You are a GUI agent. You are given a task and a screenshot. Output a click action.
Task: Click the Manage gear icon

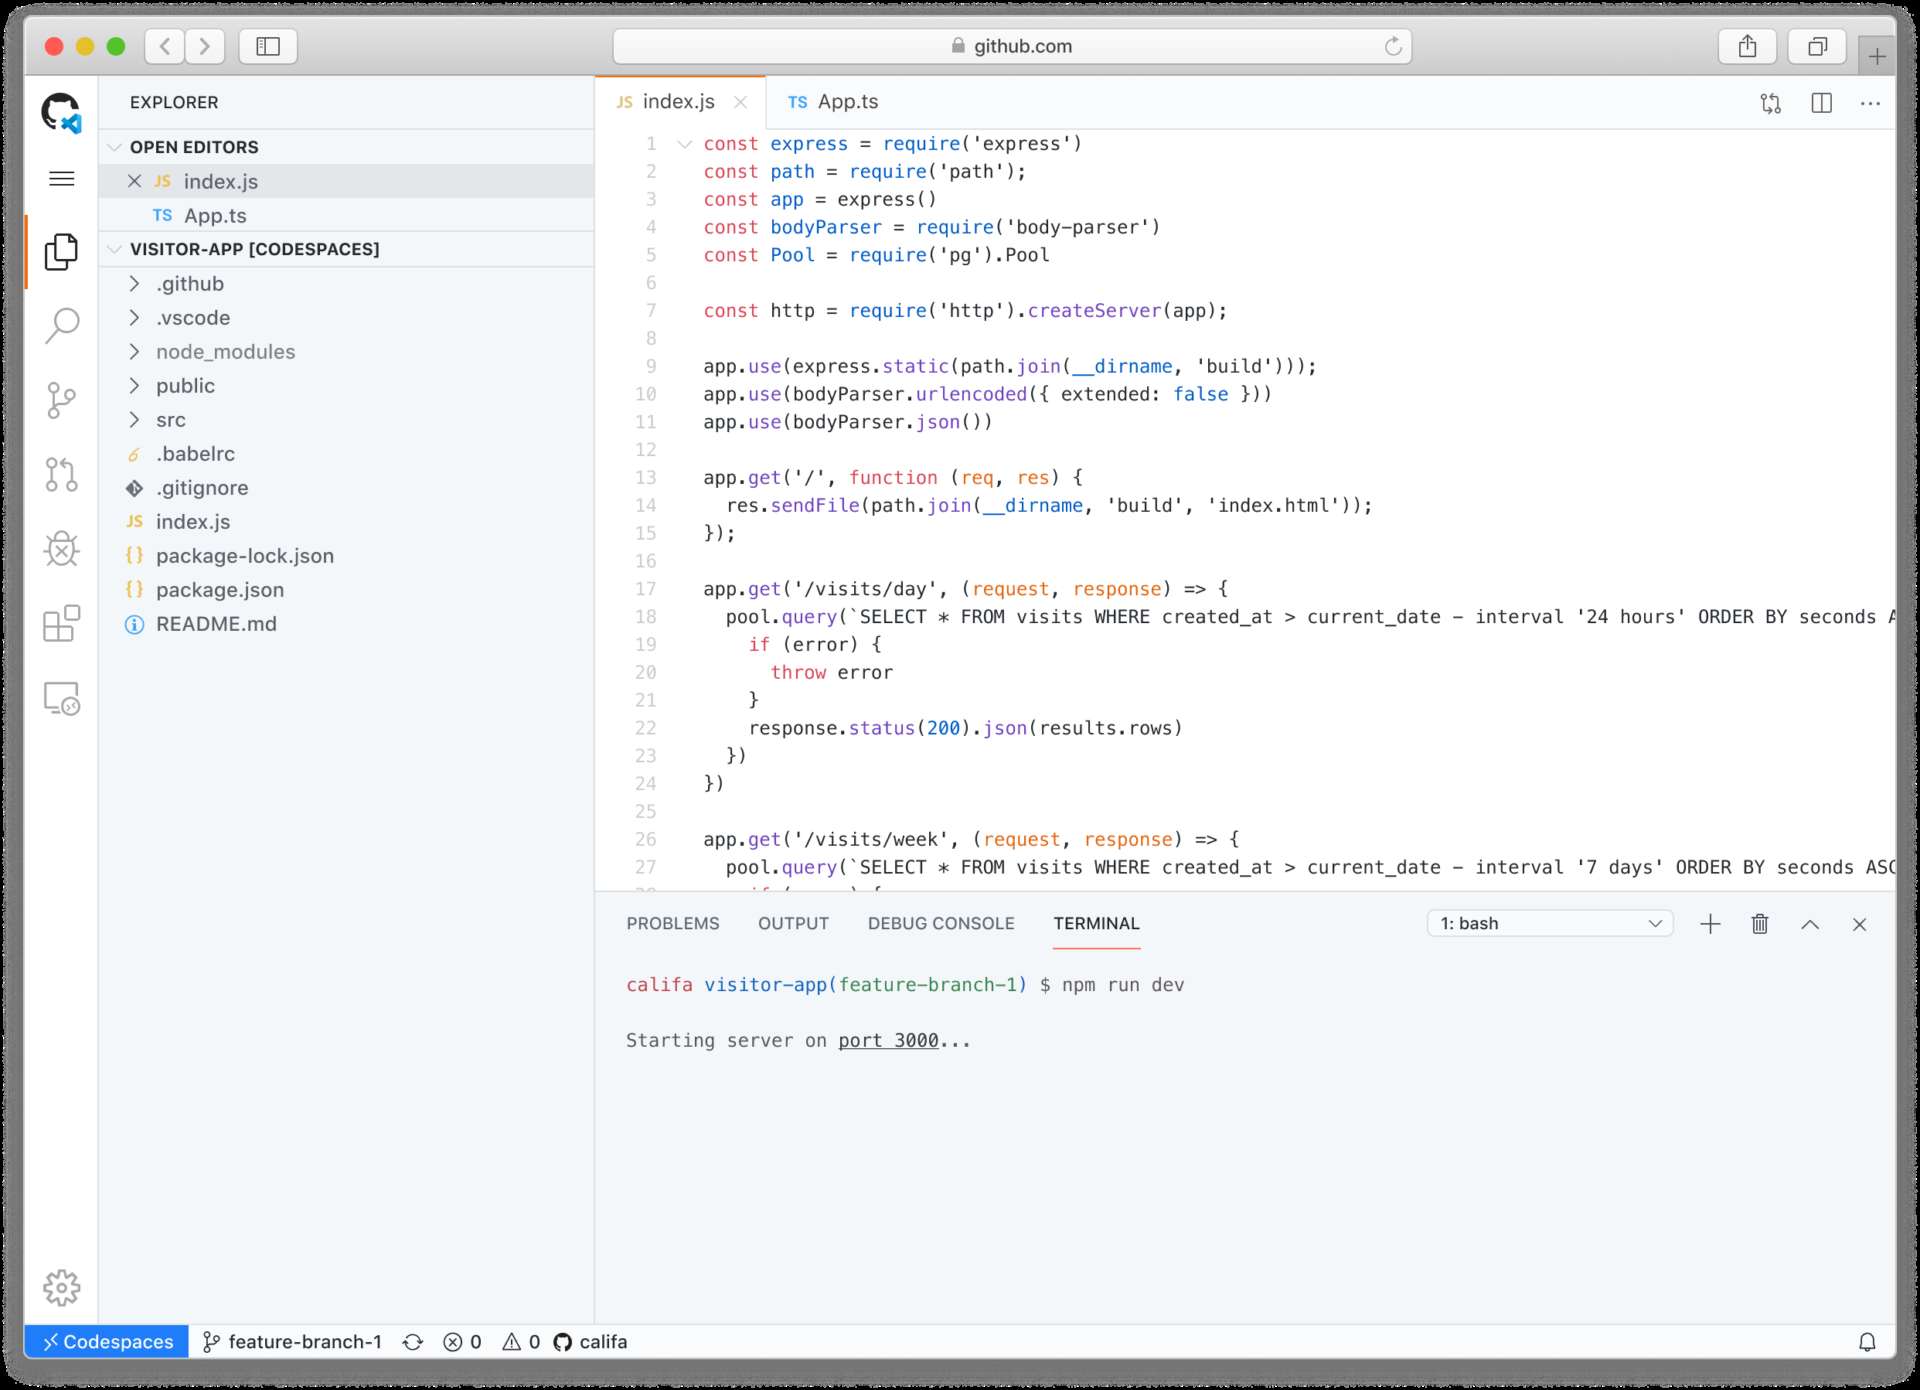pyautogui.click(x=61, y=1287)
